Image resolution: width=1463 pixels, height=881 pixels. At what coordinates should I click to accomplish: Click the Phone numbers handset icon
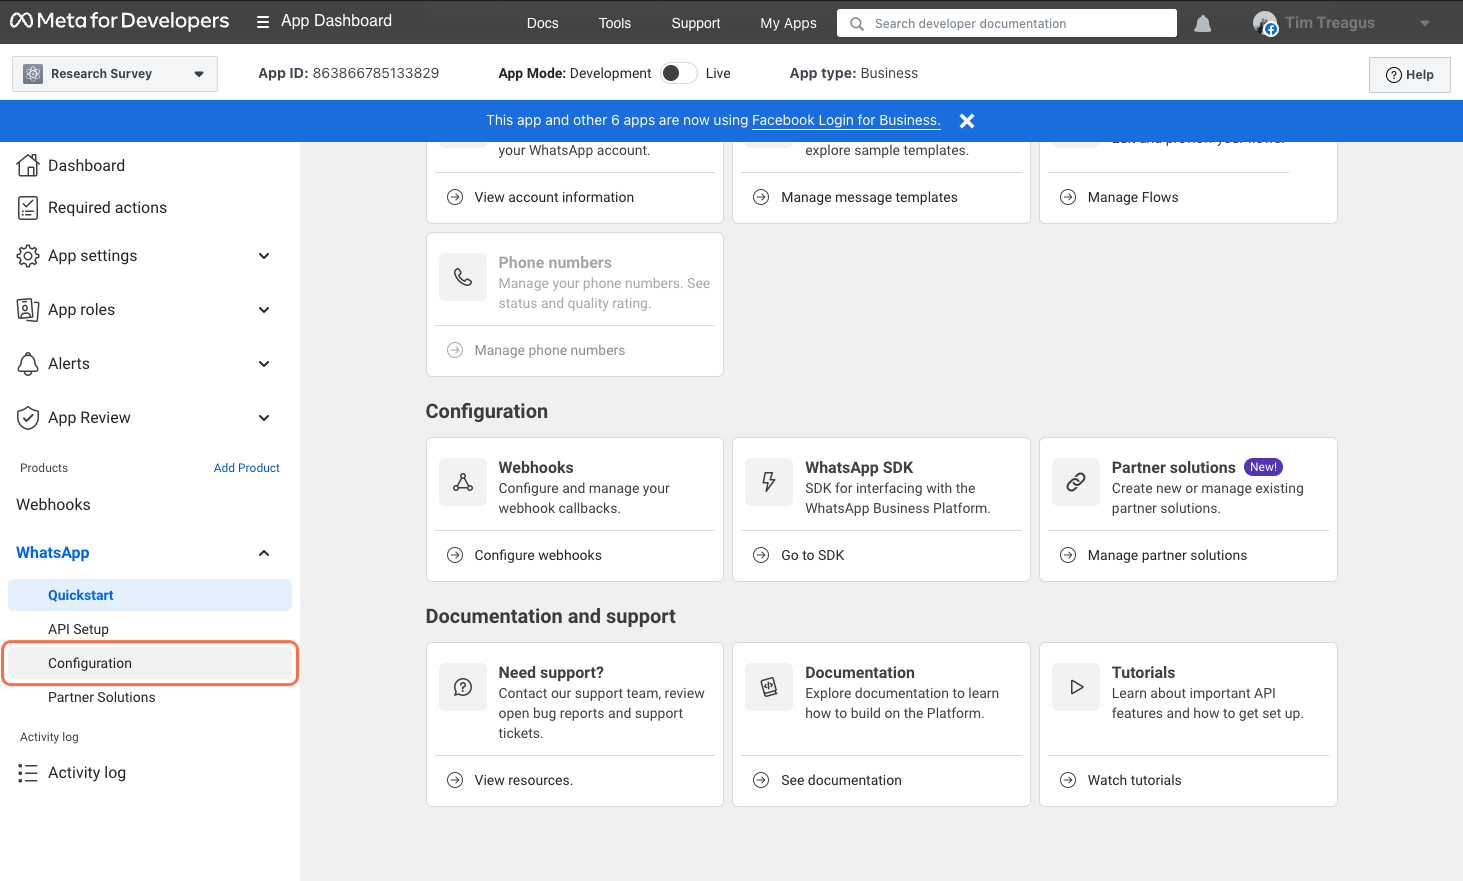[x=463, y=278]
